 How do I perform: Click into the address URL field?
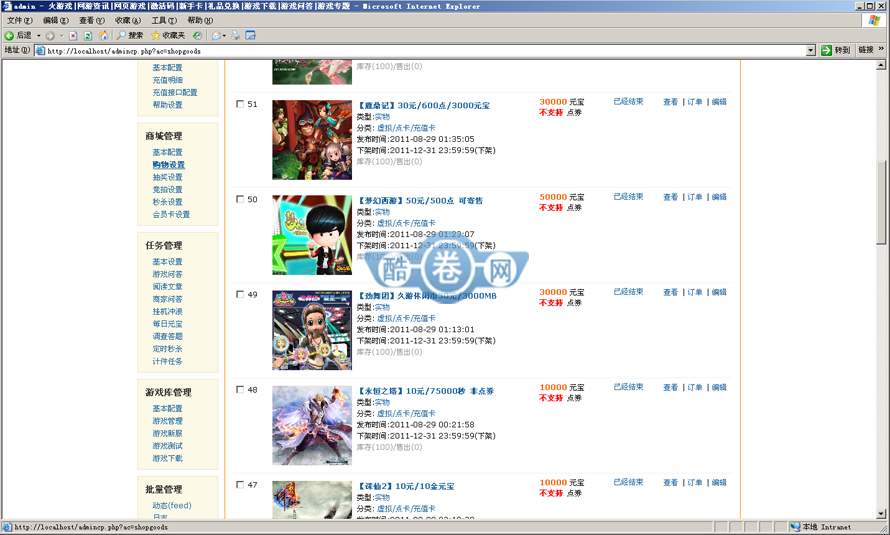tap(426, 50)
